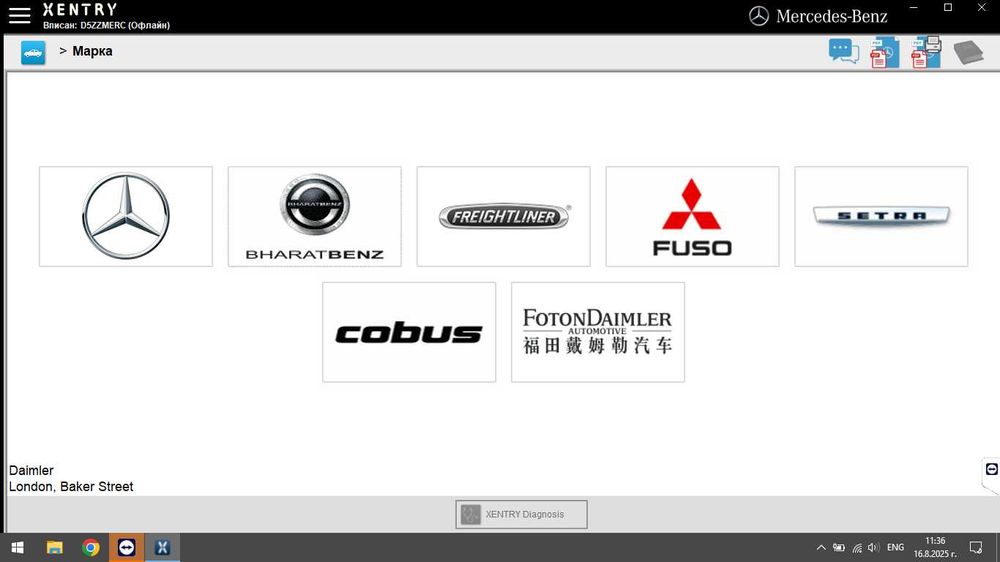Viewport: 1000px width, 562px height.
Task: Click the London, Baker Street text
Action: pyautogui.click(x=71, y=487)
